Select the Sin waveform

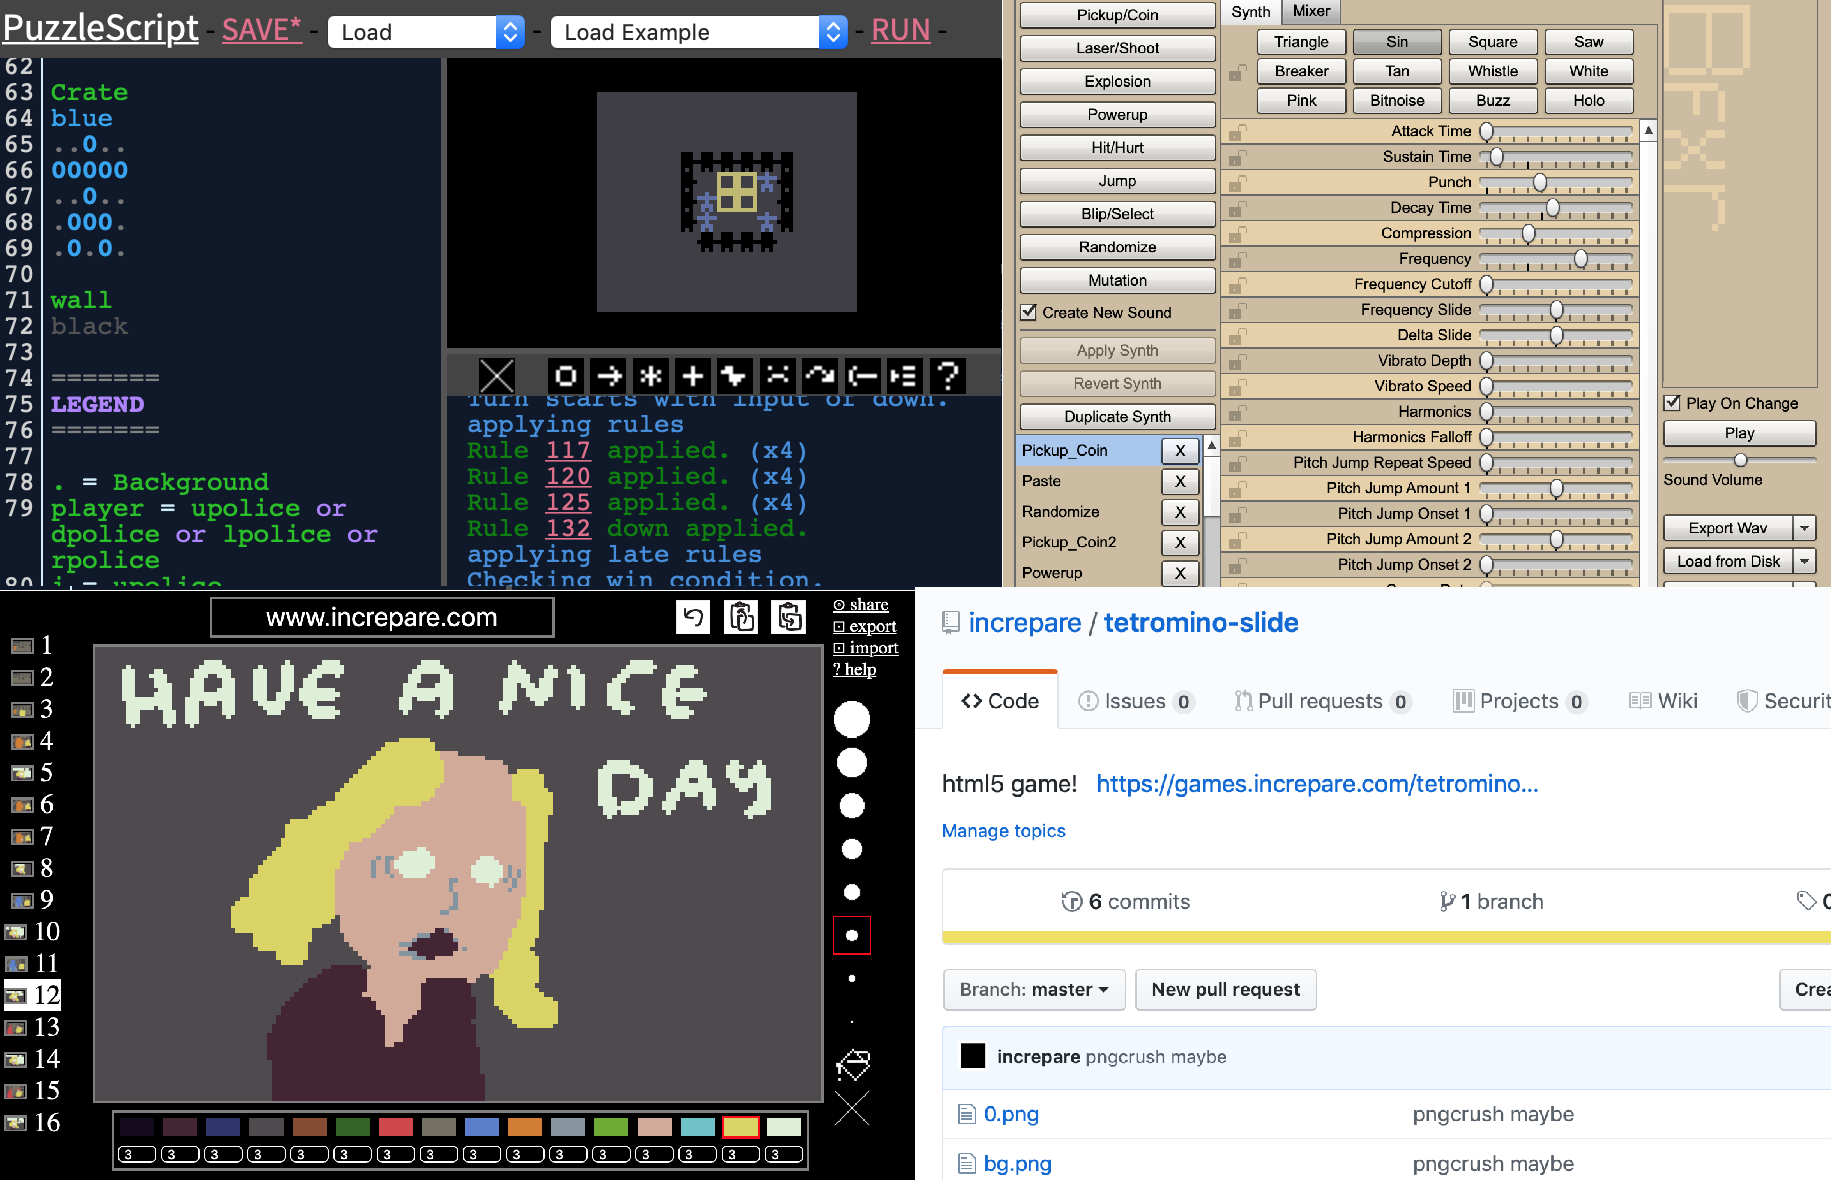coord(1397,42)
